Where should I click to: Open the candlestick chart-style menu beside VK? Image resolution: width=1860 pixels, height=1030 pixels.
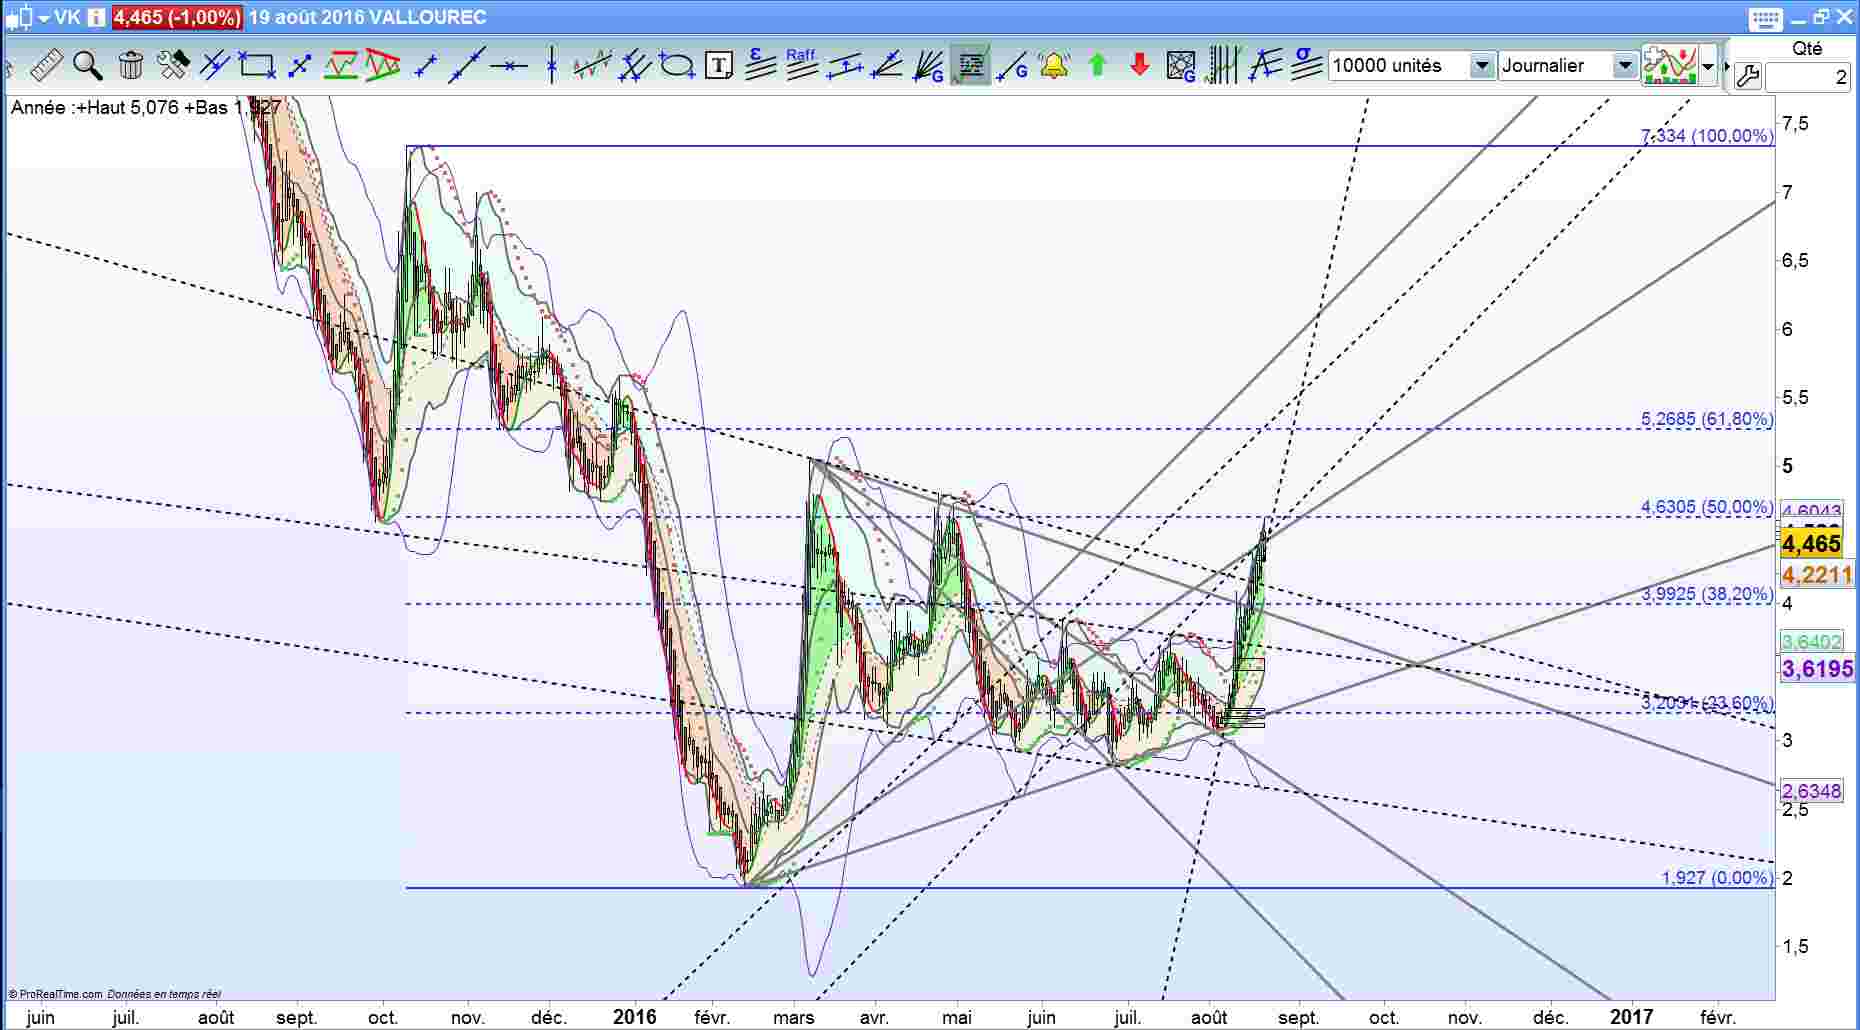click(26, 17)
